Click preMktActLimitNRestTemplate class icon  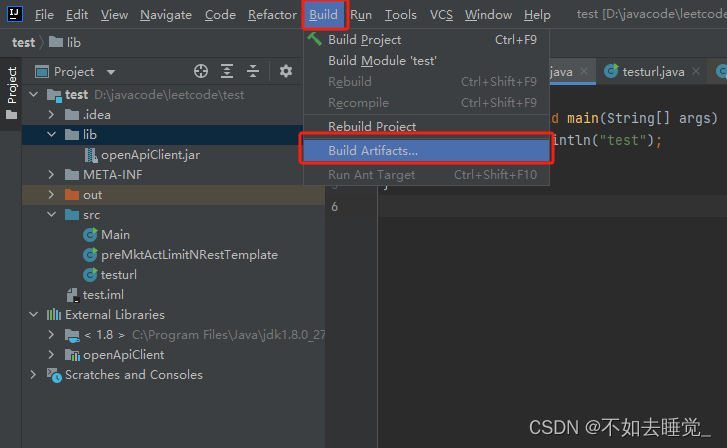(x=90, y=255)
